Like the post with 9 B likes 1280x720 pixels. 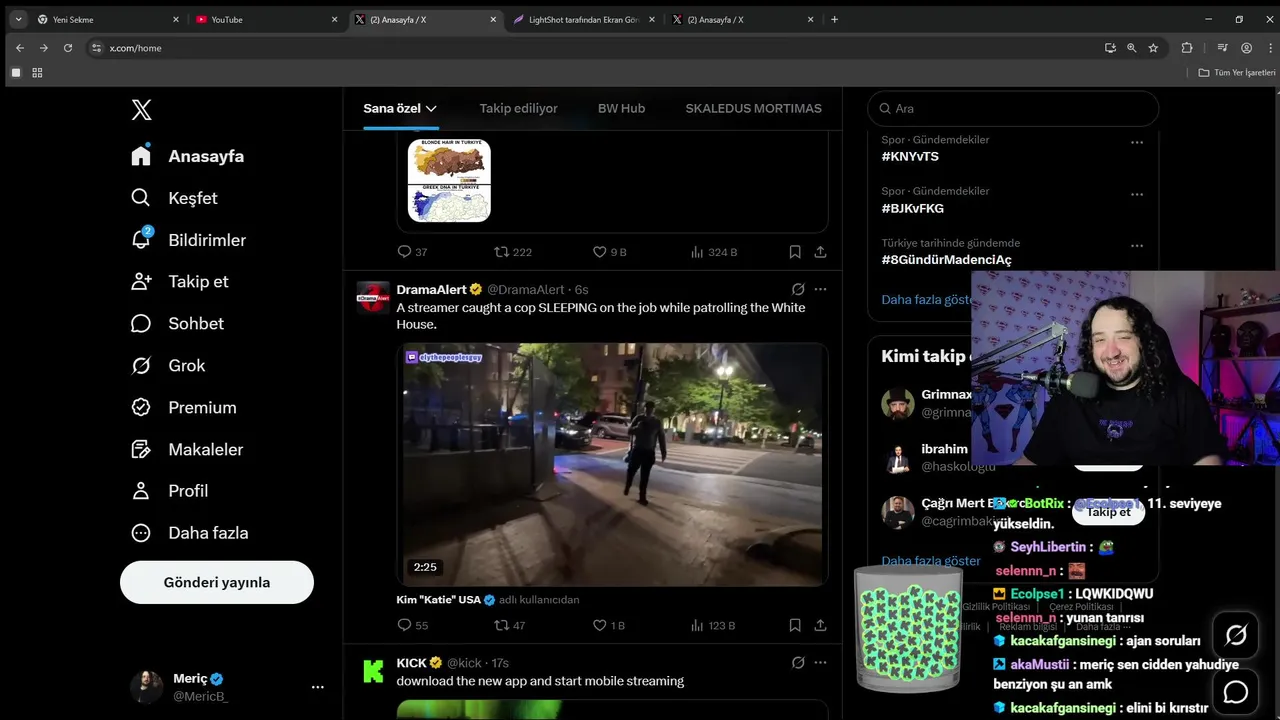click(x=609, y=252)
